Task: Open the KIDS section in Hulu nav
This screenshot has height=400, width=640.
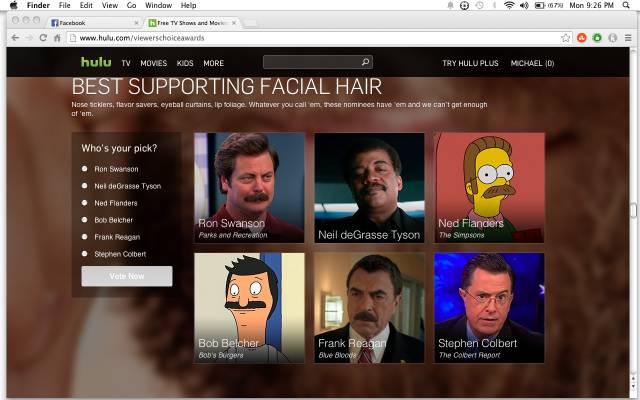Action: pyautogui.click(x=185, y=63)
